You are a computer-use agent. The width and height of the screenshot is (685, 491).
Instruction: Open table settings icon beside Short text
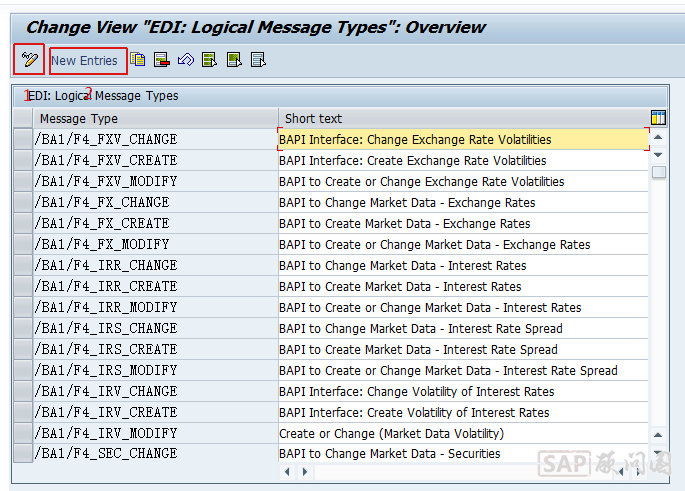(x=658, y=118)
